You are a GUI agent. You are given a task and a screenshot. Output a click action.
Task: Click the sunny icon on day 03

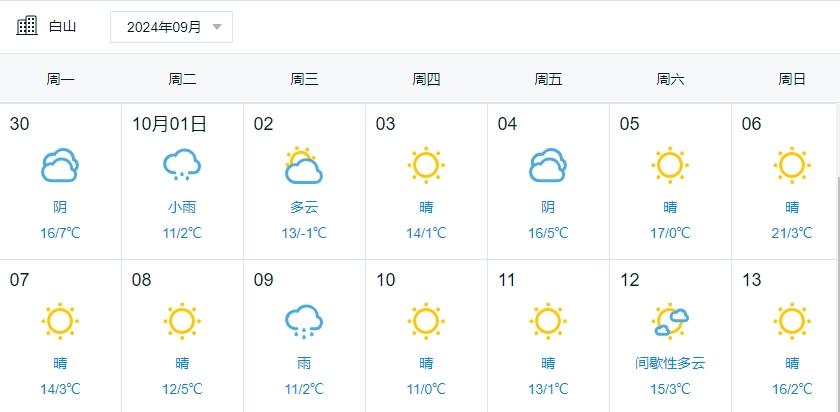pyautogui.click(x=426, y=164)
